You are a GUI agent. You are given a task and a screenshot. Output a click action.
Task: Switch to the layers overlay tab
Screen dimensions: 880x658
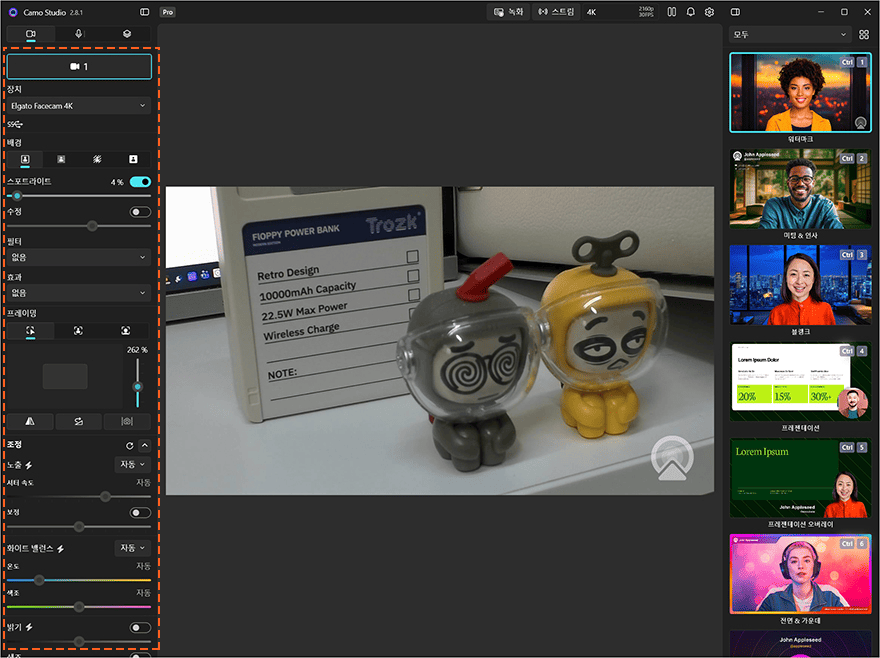[127, 34]
